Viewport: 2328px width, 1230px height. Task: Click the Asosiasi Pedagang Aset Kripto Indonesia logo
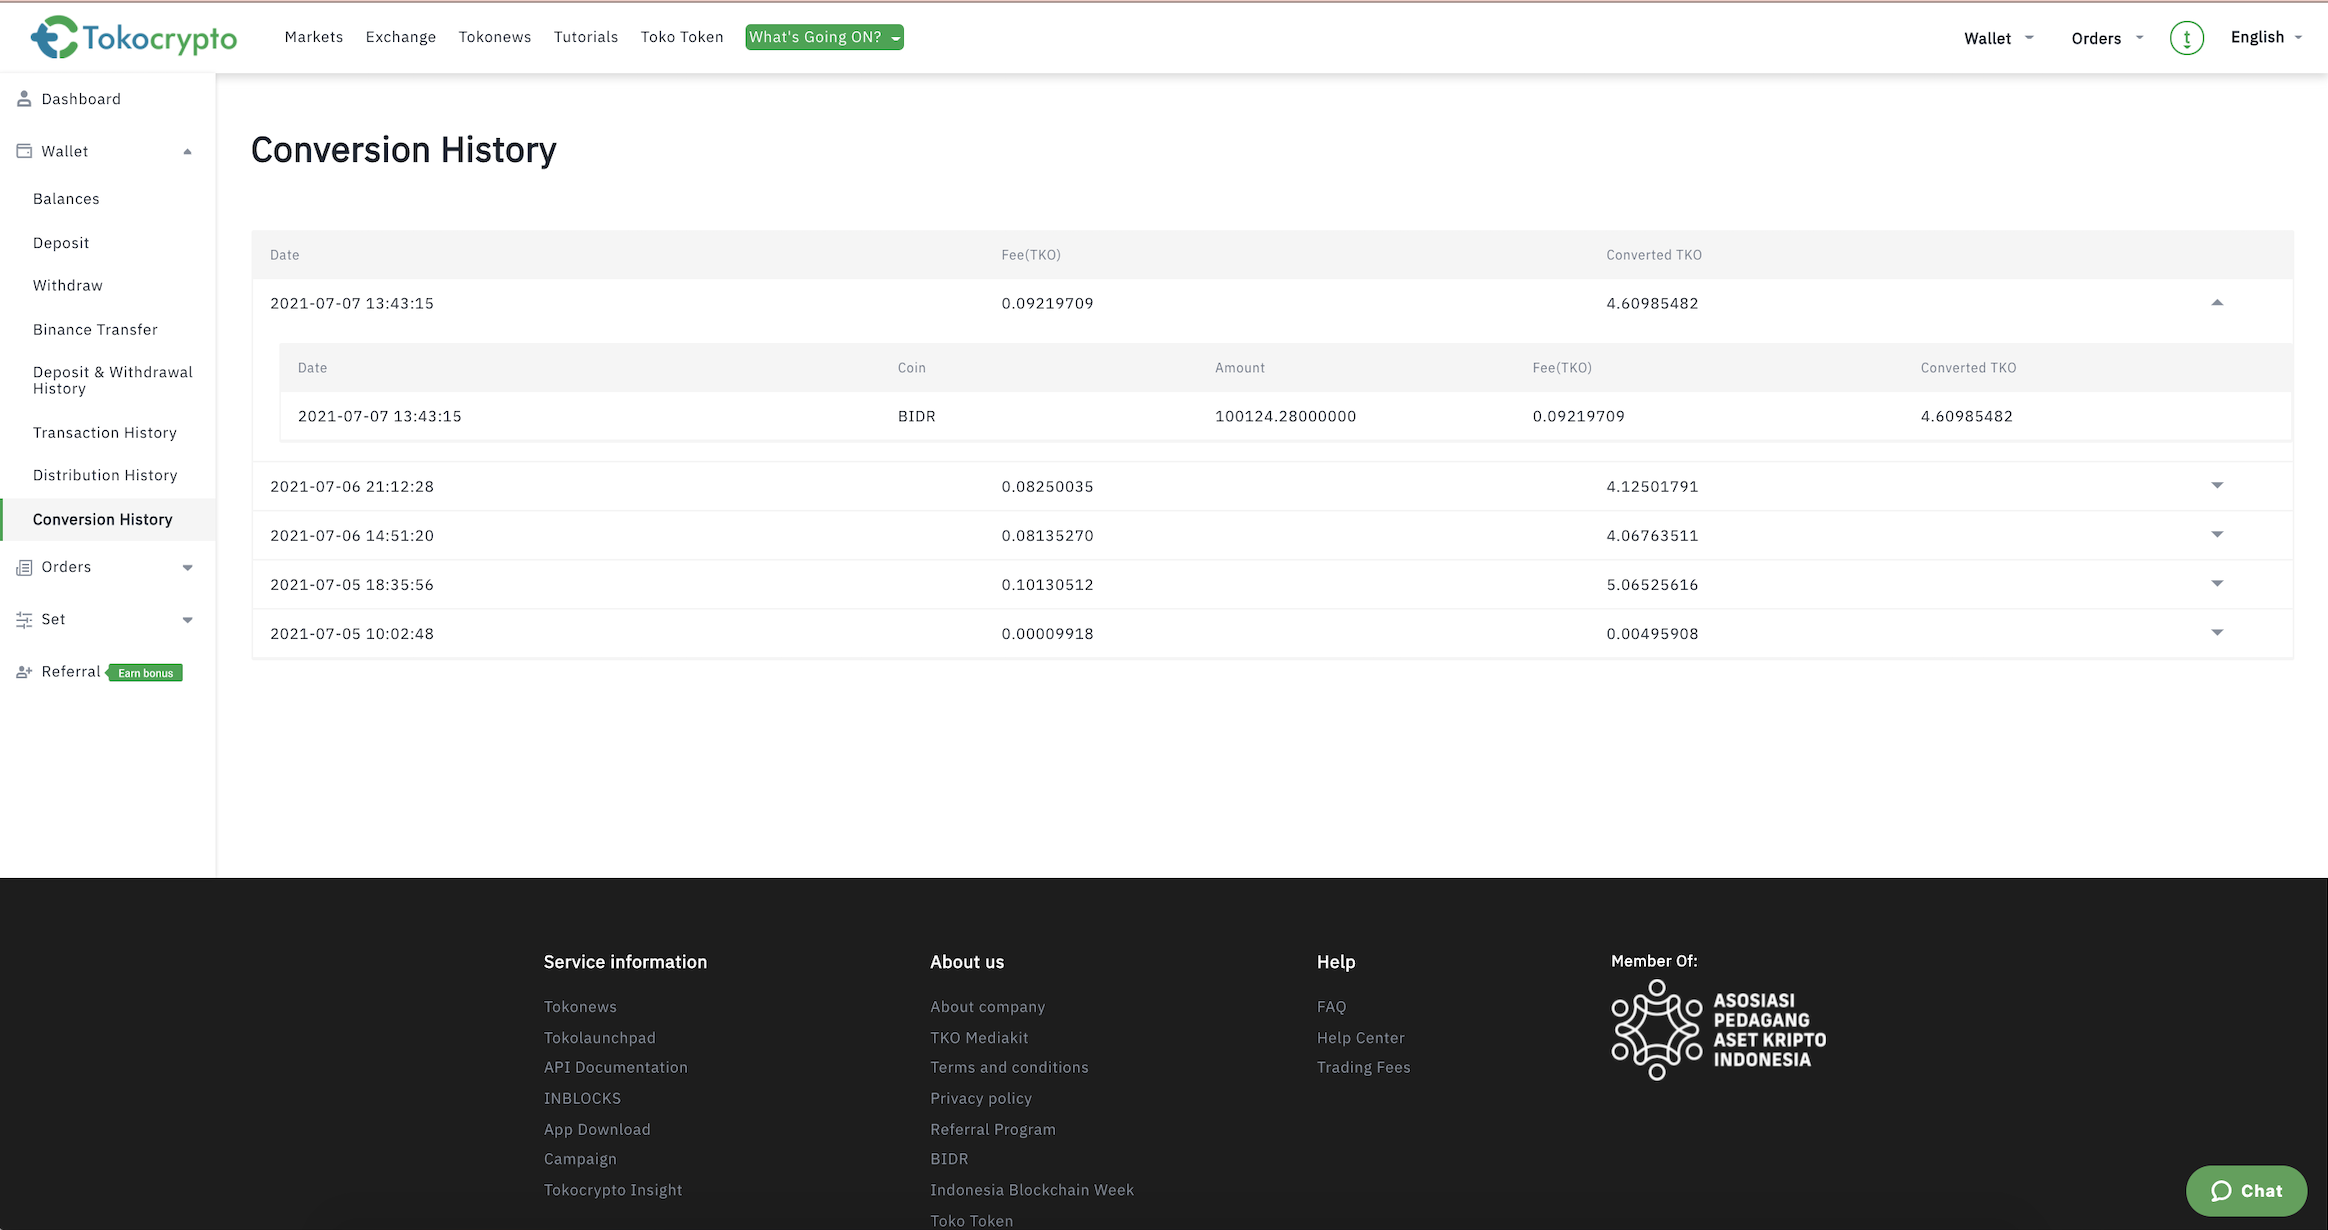coord(1718,1029)
